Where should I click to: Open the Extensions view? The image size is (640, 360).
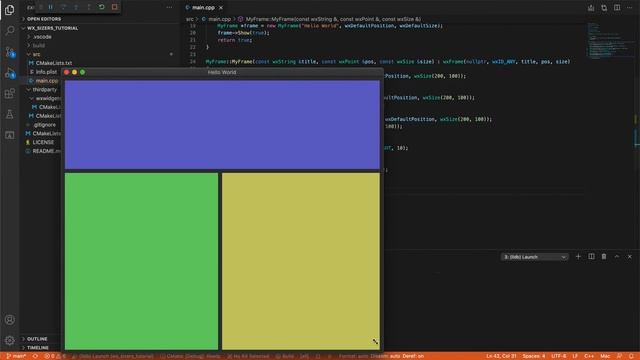[x=9, y=93]
